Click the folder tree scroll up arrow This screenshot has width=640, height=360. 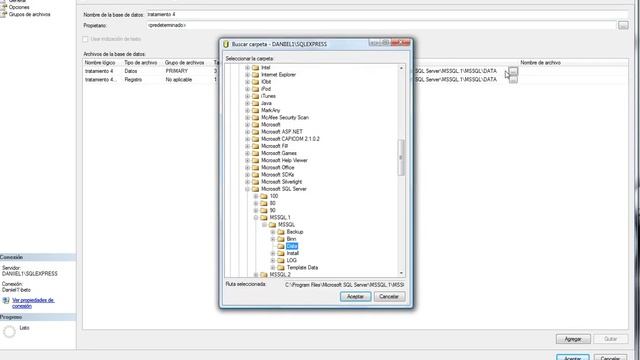tap(401, 68)
